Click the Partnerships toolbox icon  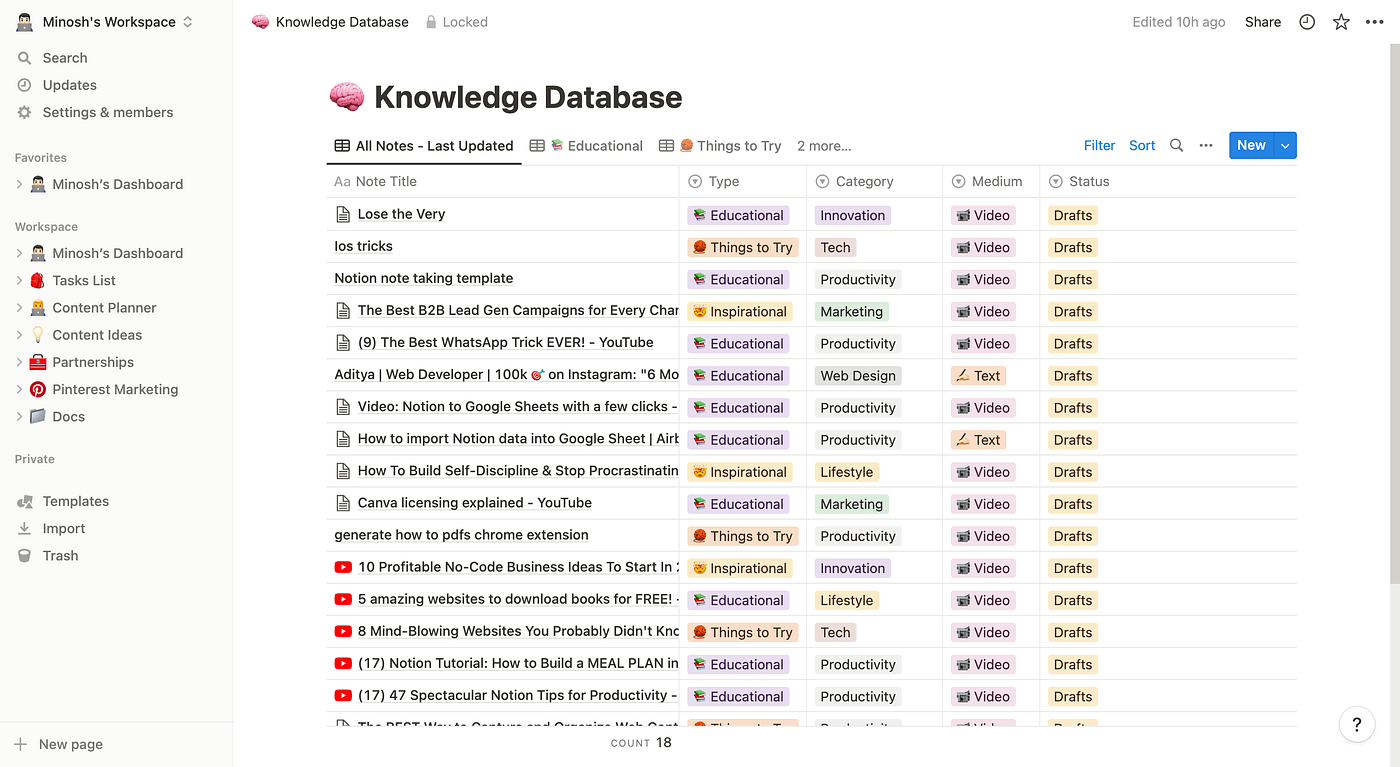pyautogui.click(x=38, y=362)
